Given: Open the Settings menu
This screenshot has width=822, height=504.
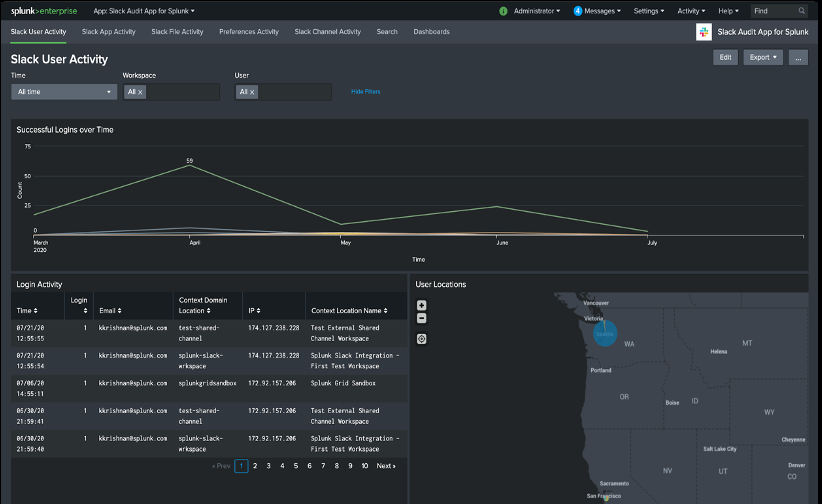Looking at the screenshot, I should pos(648,11).
